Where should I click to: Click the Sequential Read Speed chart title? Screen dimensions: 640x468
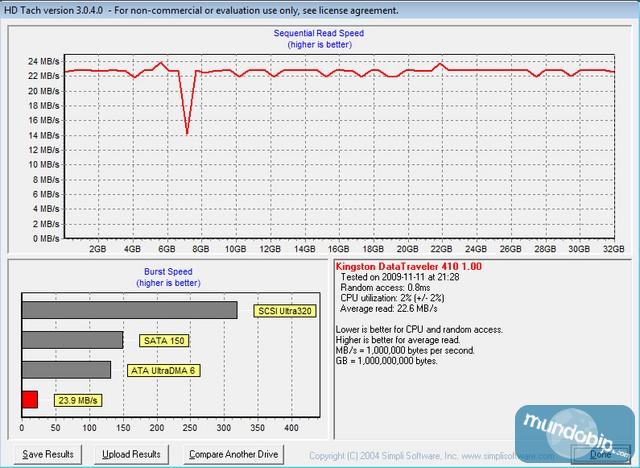pyautogui.click(x=319, y=33)
